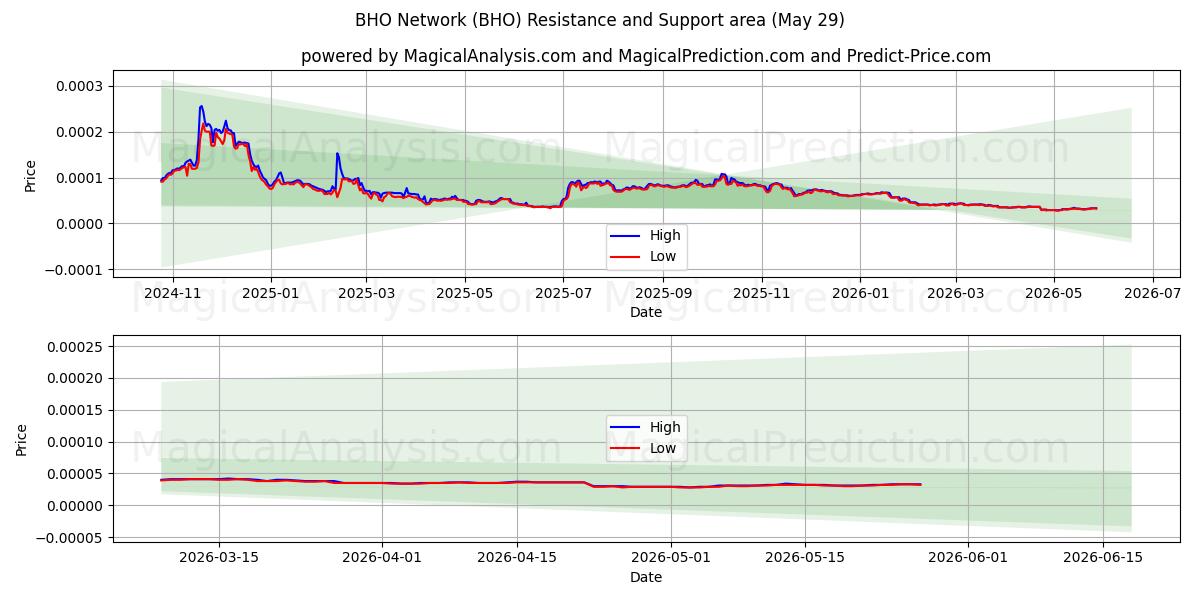Click the top chart x-axis label 2025-09

tap(663, 294)
